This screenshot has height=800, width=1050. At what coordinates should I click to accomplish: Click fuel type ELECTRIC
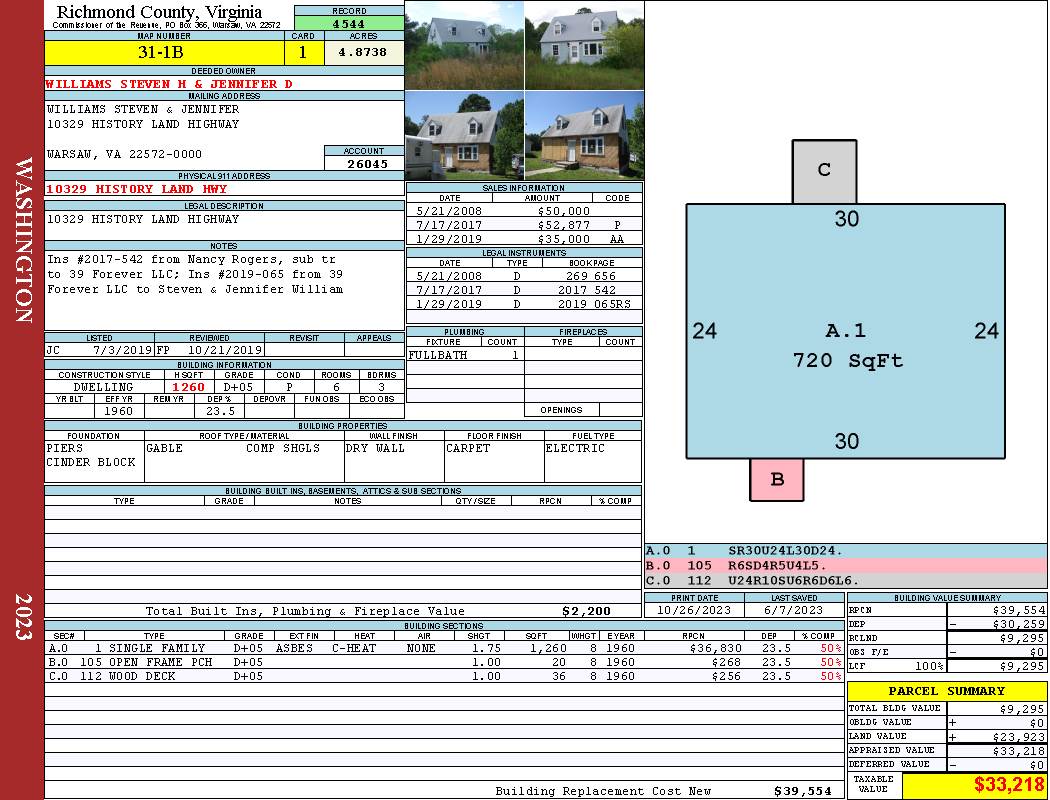pyautogui.click(x=575, y=449)
